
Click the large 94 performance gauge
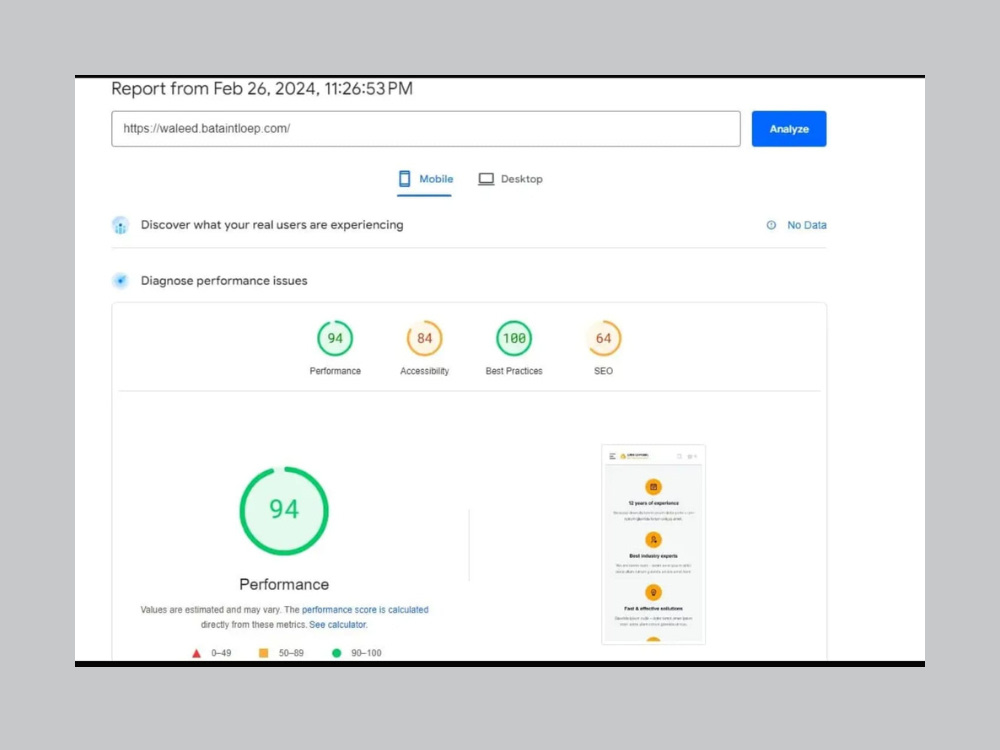pyautogui.click(x=284, y=511)
